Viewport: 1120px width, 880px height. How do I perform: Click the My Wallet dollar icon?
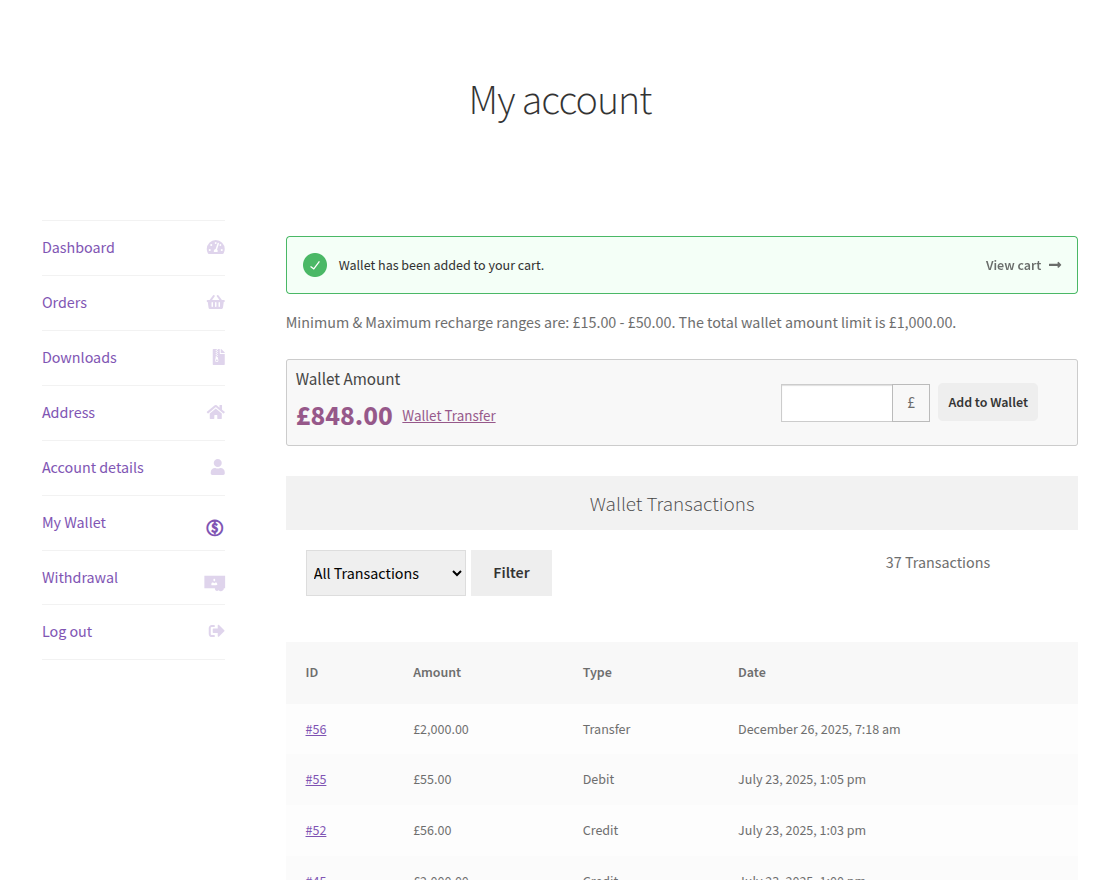click(x=214, y=527)
